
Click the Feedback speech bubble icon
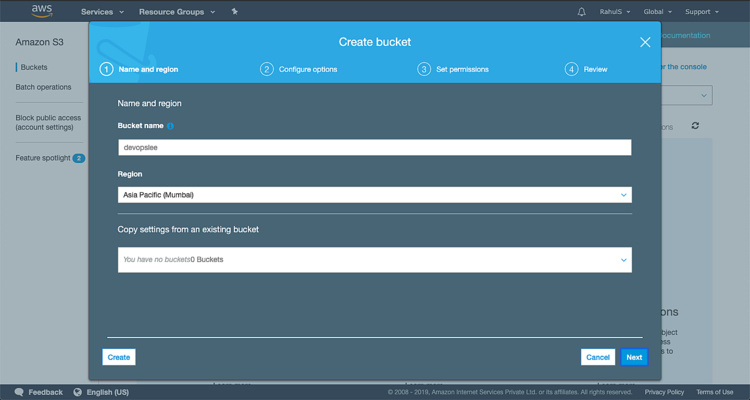19,392
